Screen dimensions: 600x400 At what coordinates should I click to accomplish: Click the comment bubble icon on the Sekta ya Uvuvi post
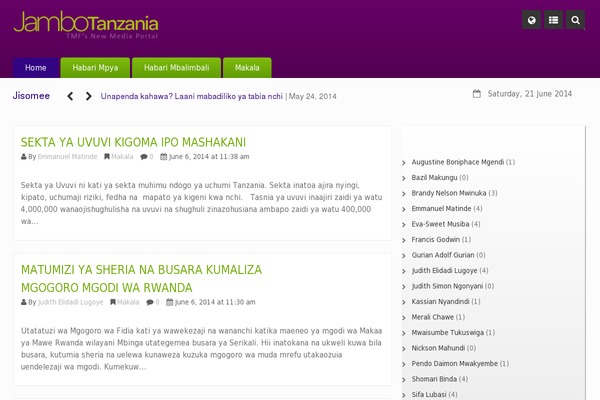tap(144, 157)
